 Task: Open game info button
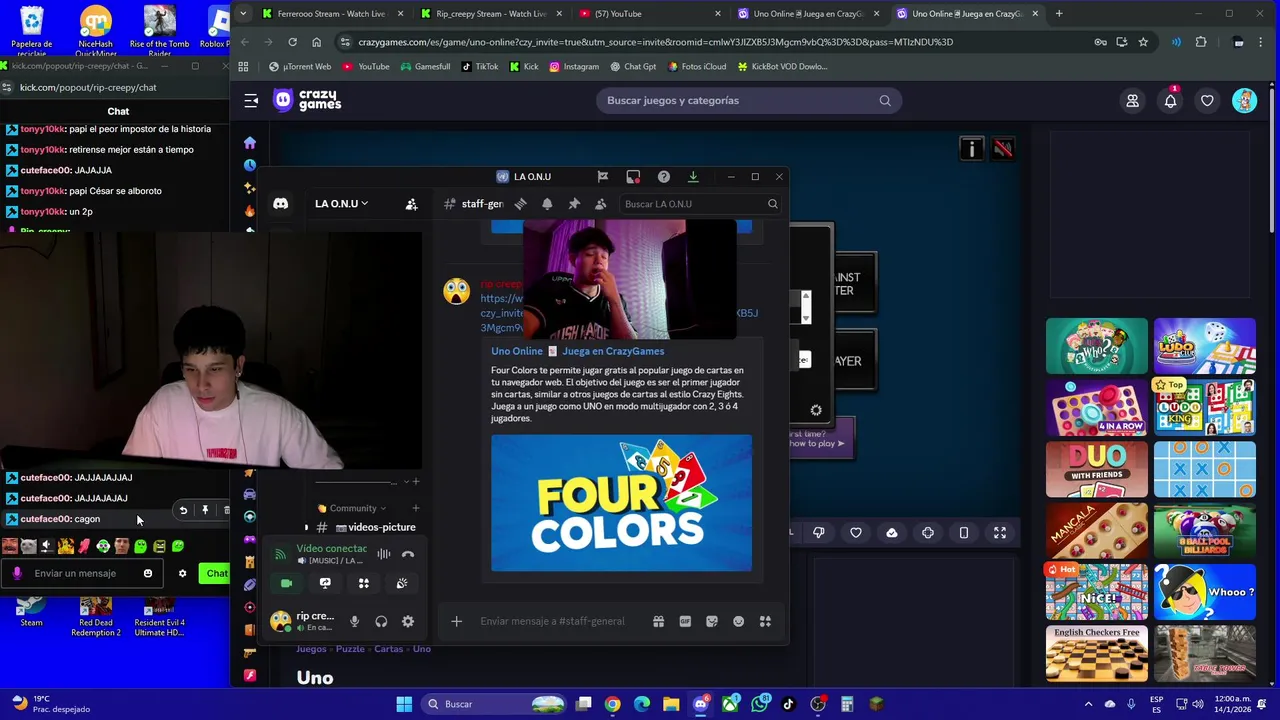tap(971, 149)
